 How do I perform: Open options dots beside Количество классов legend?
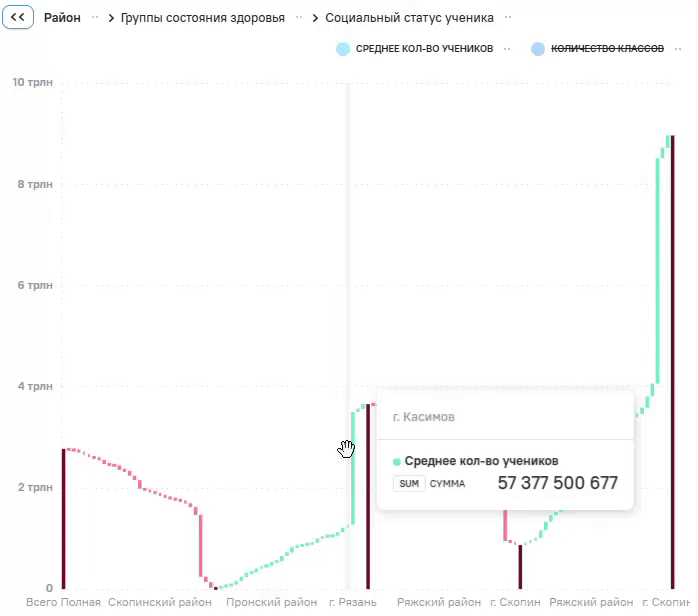(678, 49)
